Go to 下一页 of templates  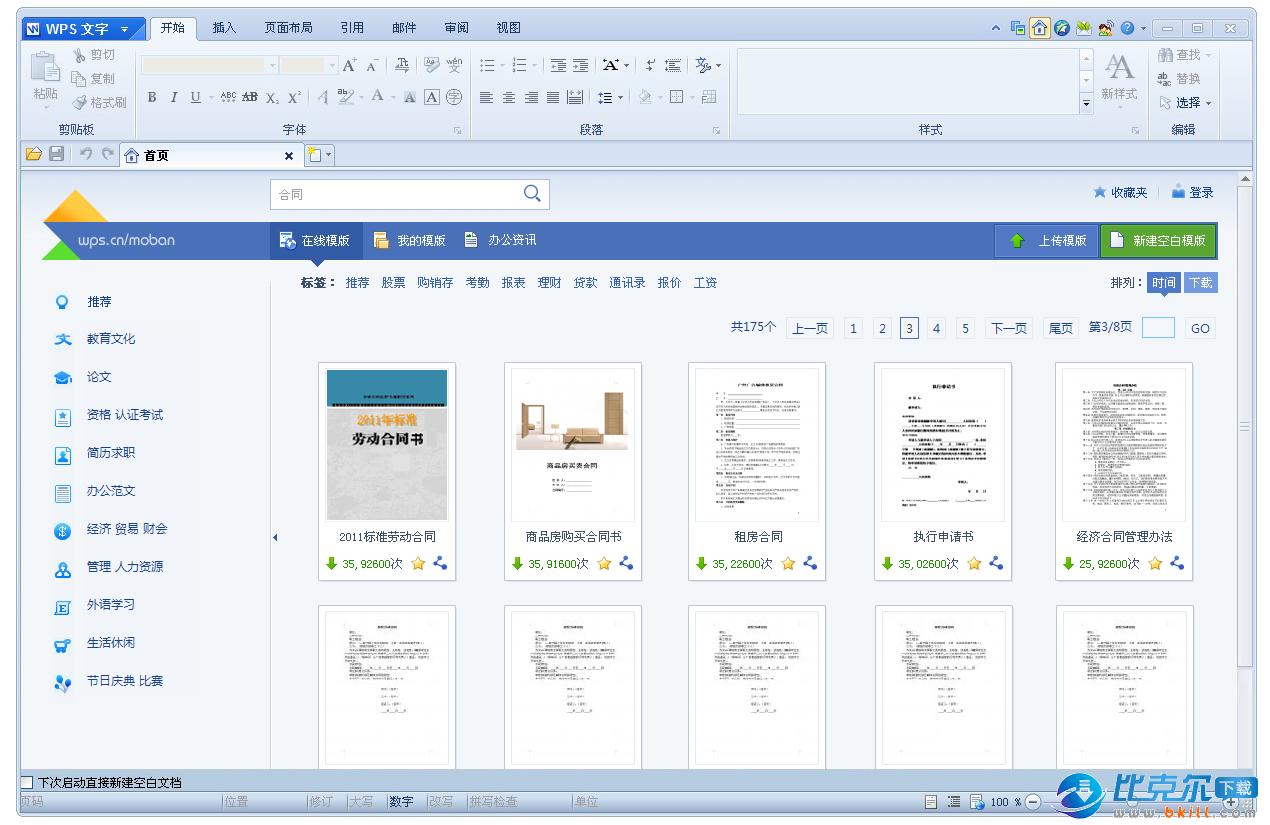pyautogui.click(x=1008, y=328)
